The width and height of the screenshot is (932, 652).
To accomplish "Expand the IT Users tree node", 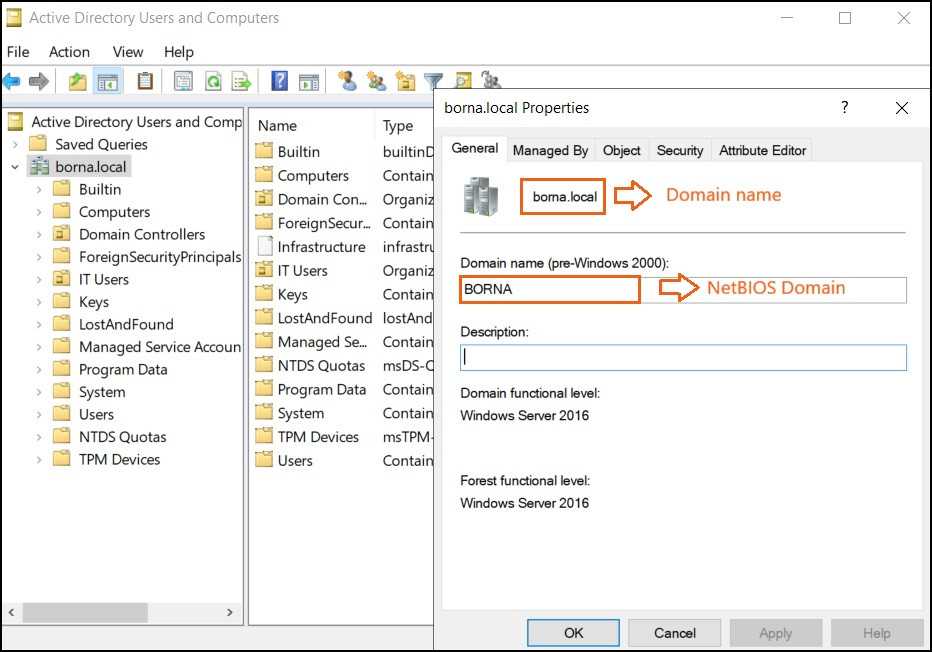I will 39,279.
